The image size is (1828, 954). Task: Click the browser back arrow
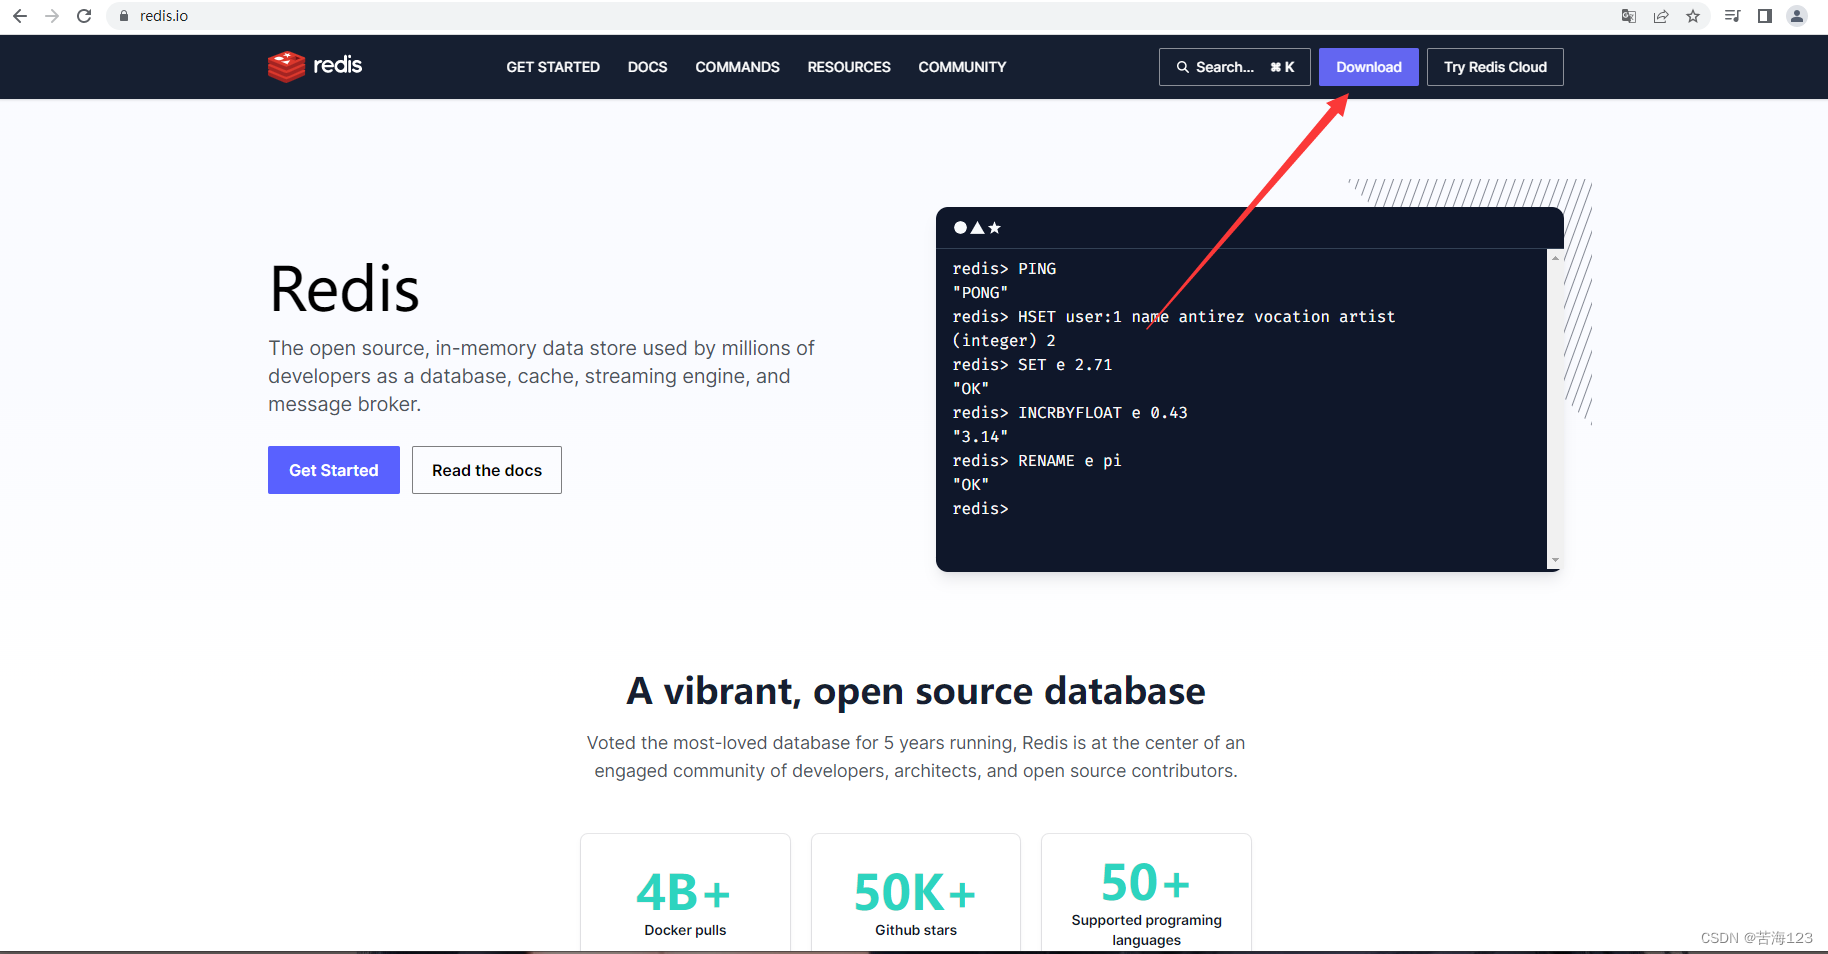pyautogui.click(x=20, y=16)
